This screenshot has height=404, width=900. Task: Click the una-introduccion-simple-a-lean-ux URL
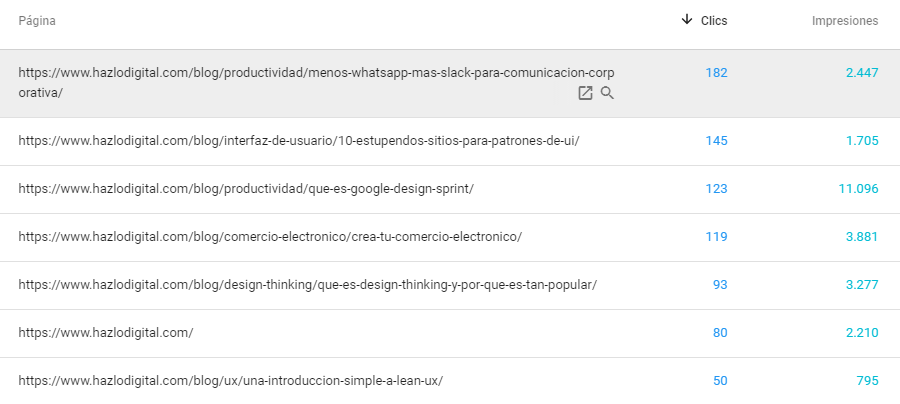click(230, 381)
